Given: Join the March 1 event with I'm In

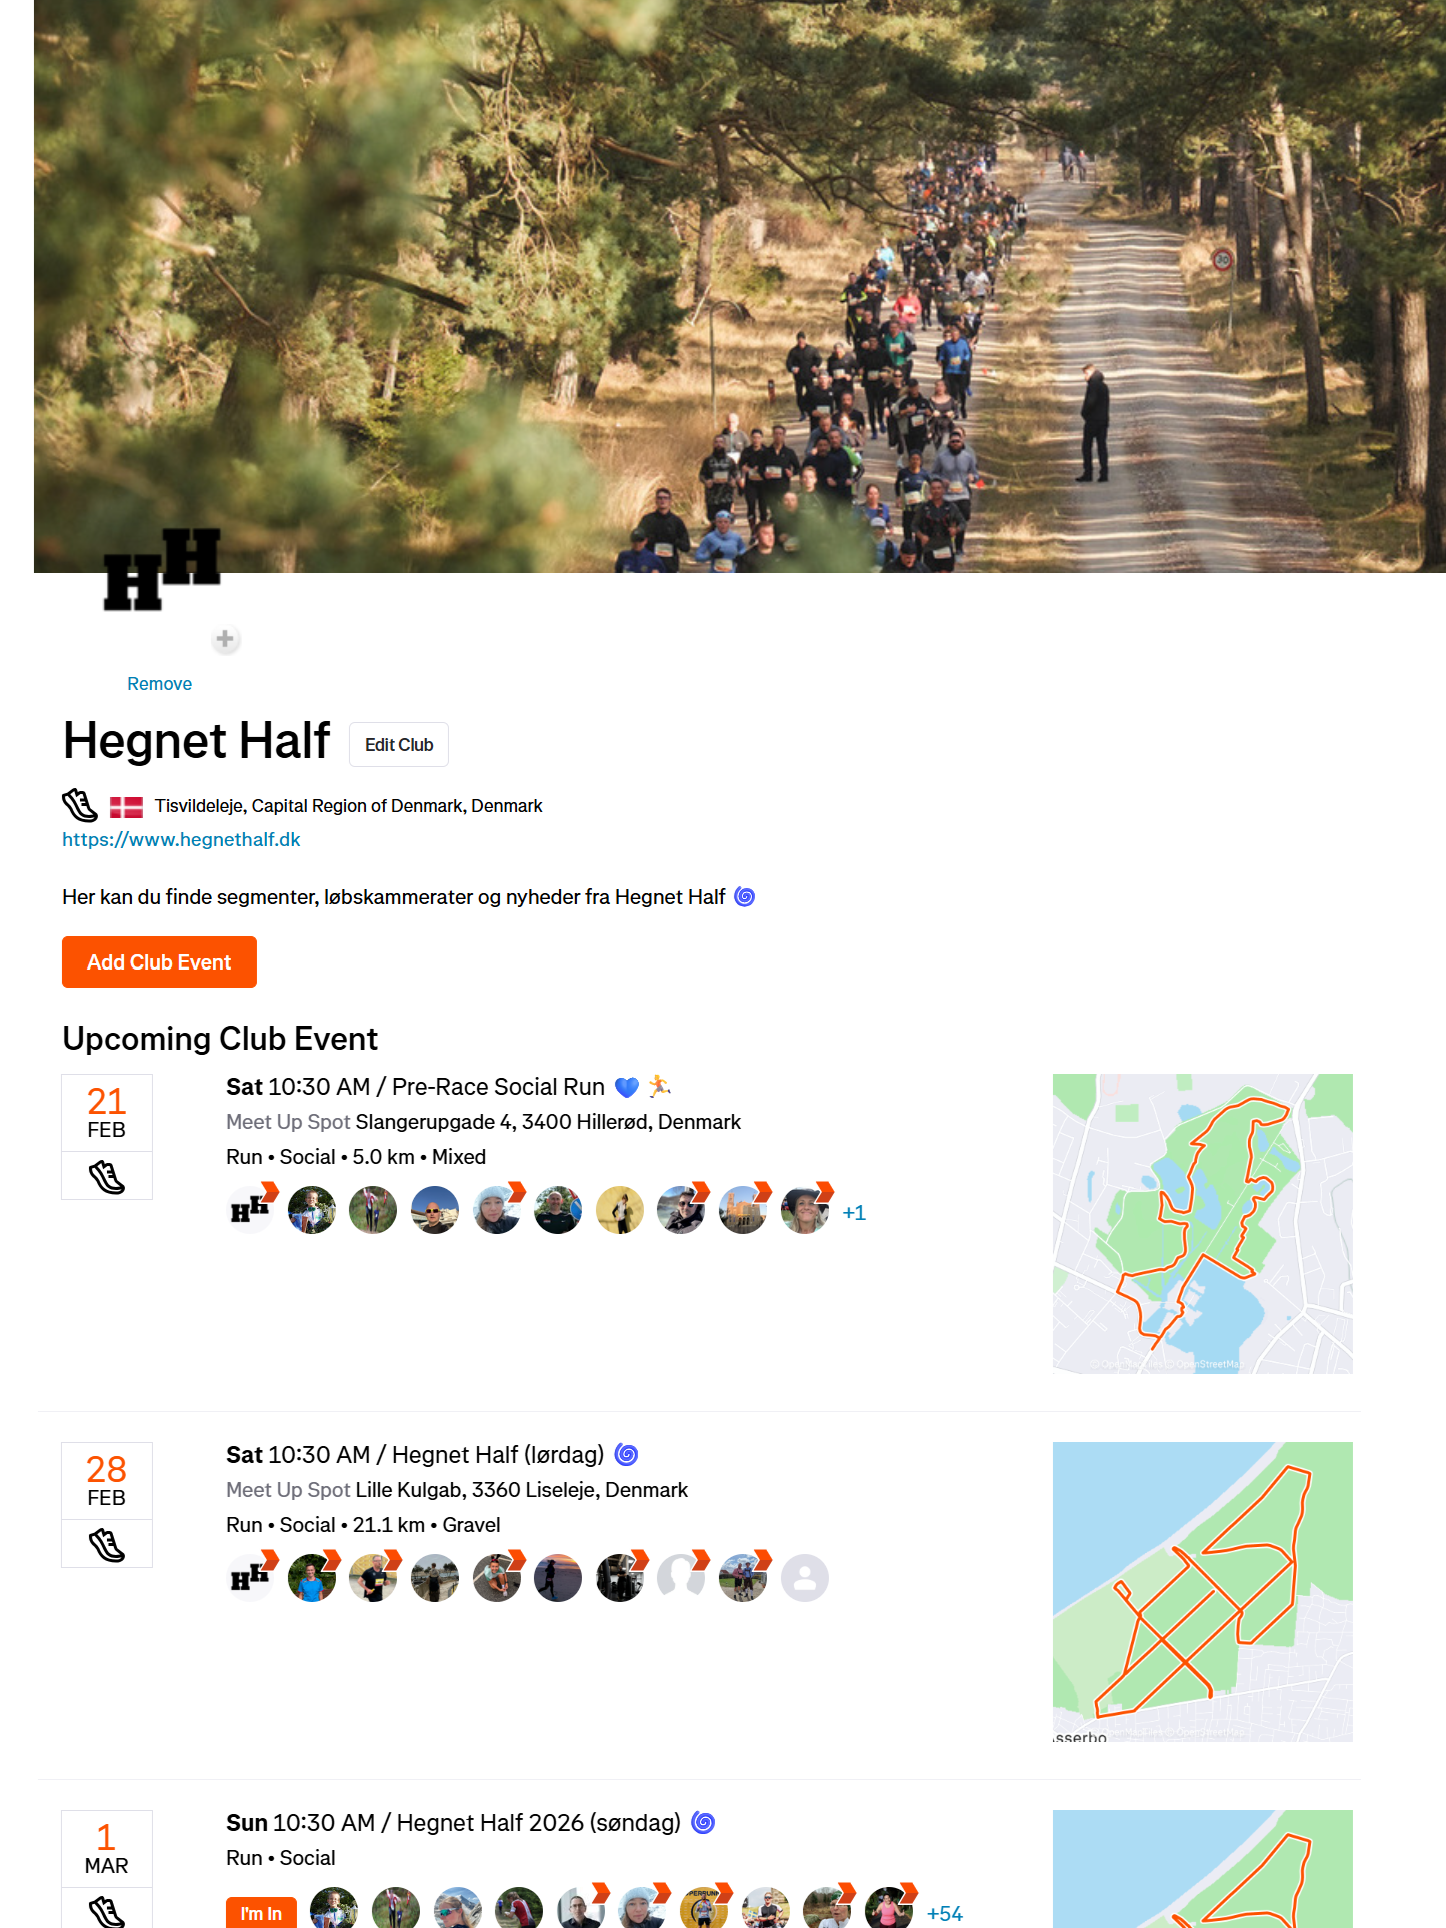Looking at the screenshot, I should pos(261,1912).
